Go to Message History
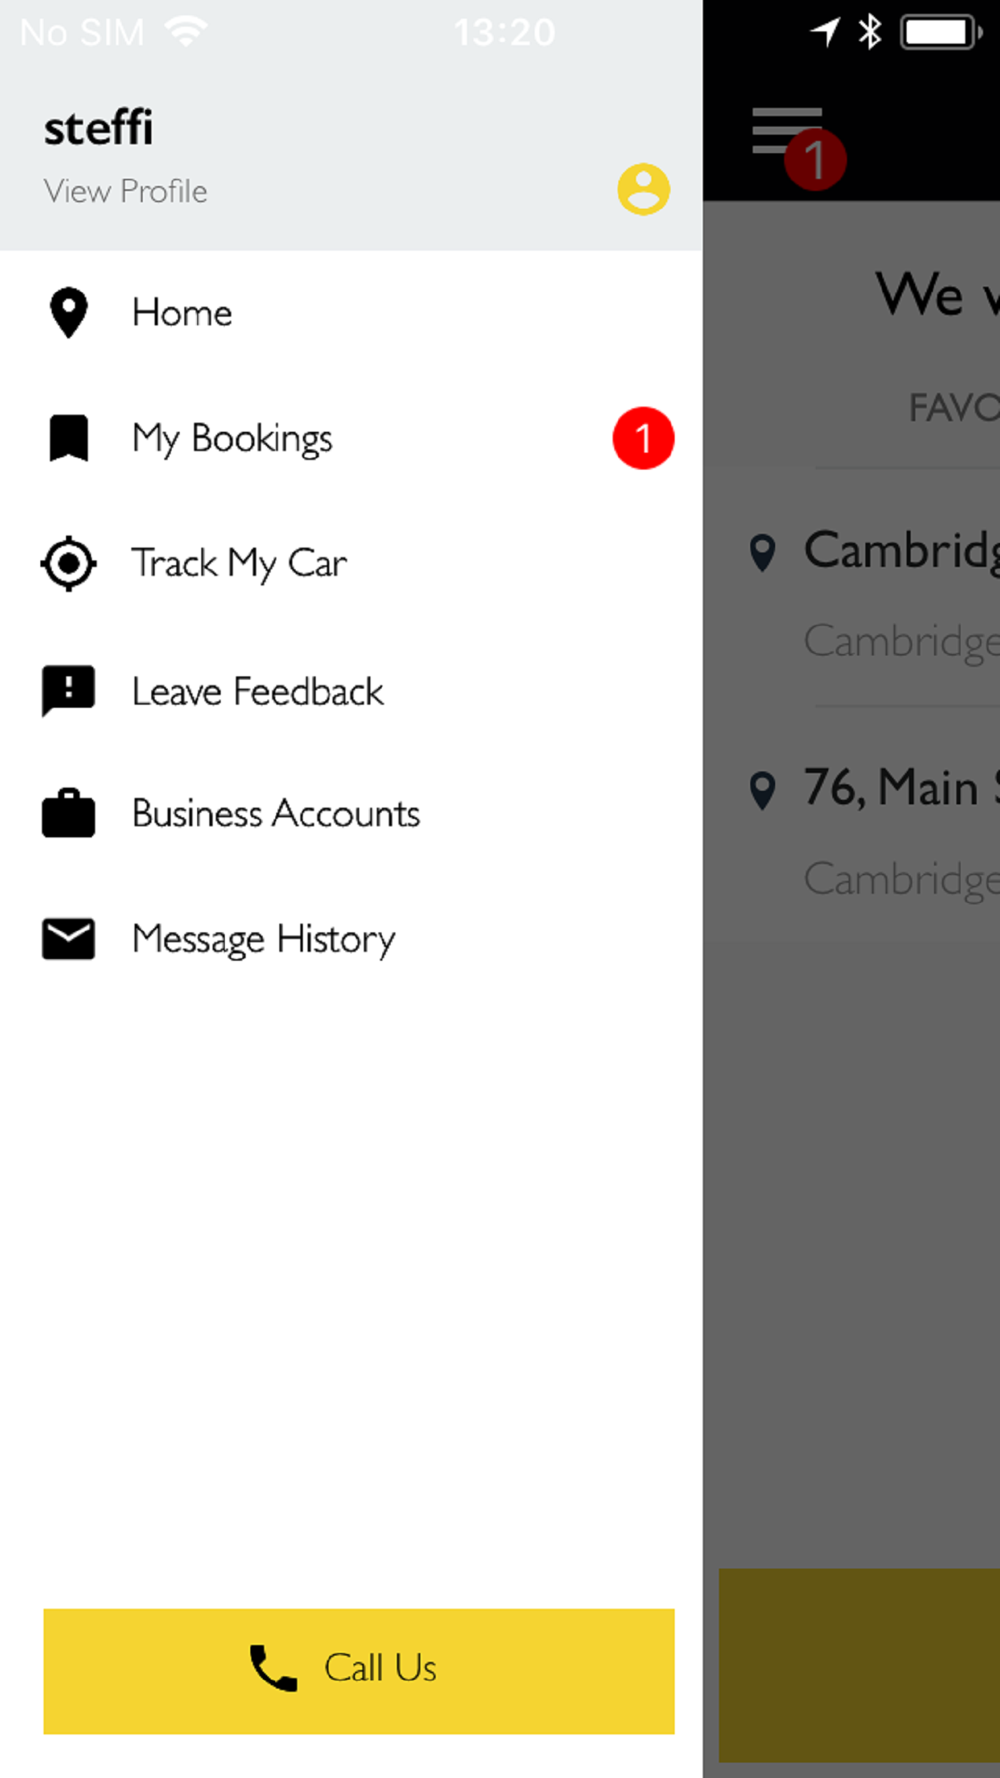Image resolution: width=1000 pixels, height=1778 pixels. (x=263, y=939)
